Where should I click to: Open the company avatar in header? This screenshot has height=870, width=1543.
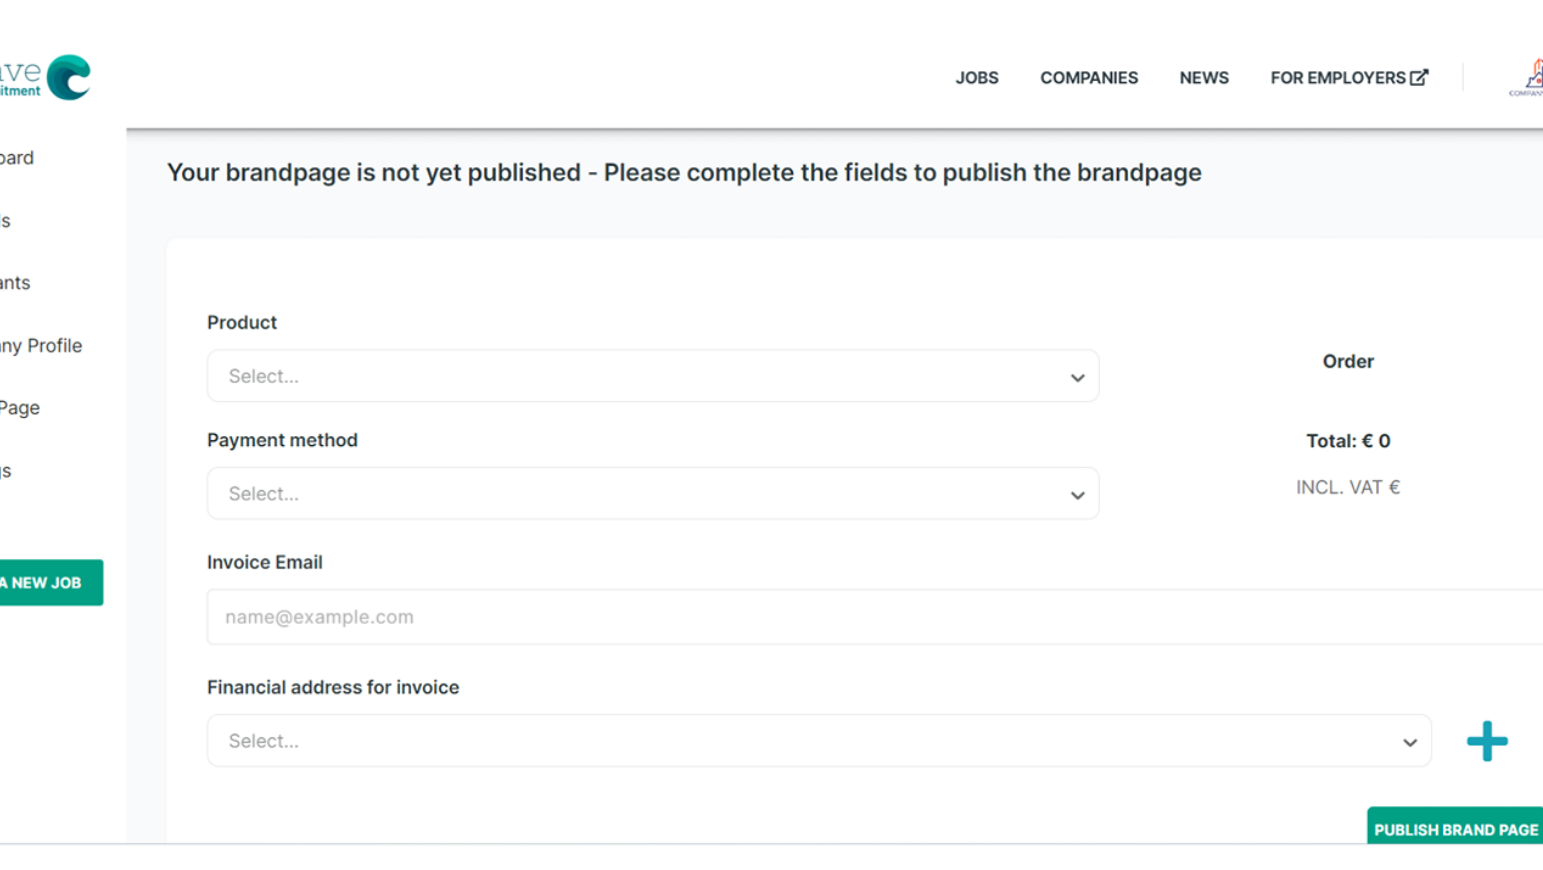click(x=1527, y=77)
